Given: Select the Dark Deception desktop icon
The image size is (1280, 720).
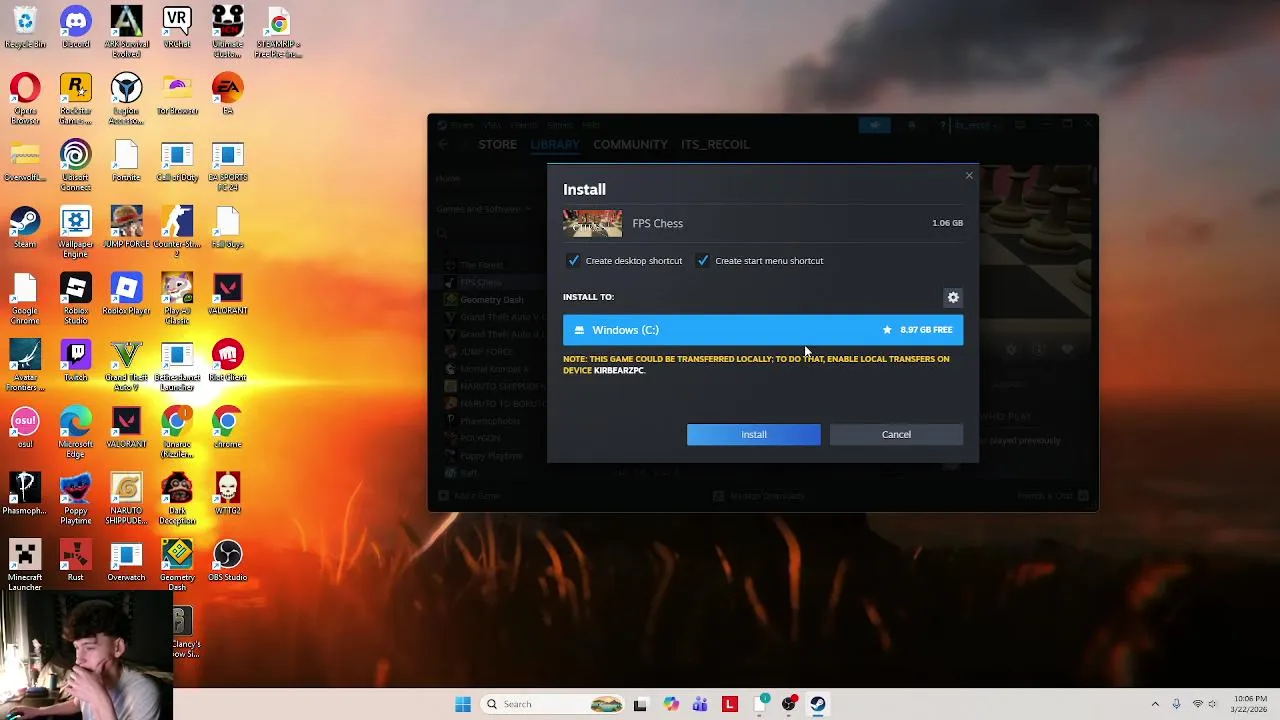Looking at the screenshot, I should (x=177, y=497).
